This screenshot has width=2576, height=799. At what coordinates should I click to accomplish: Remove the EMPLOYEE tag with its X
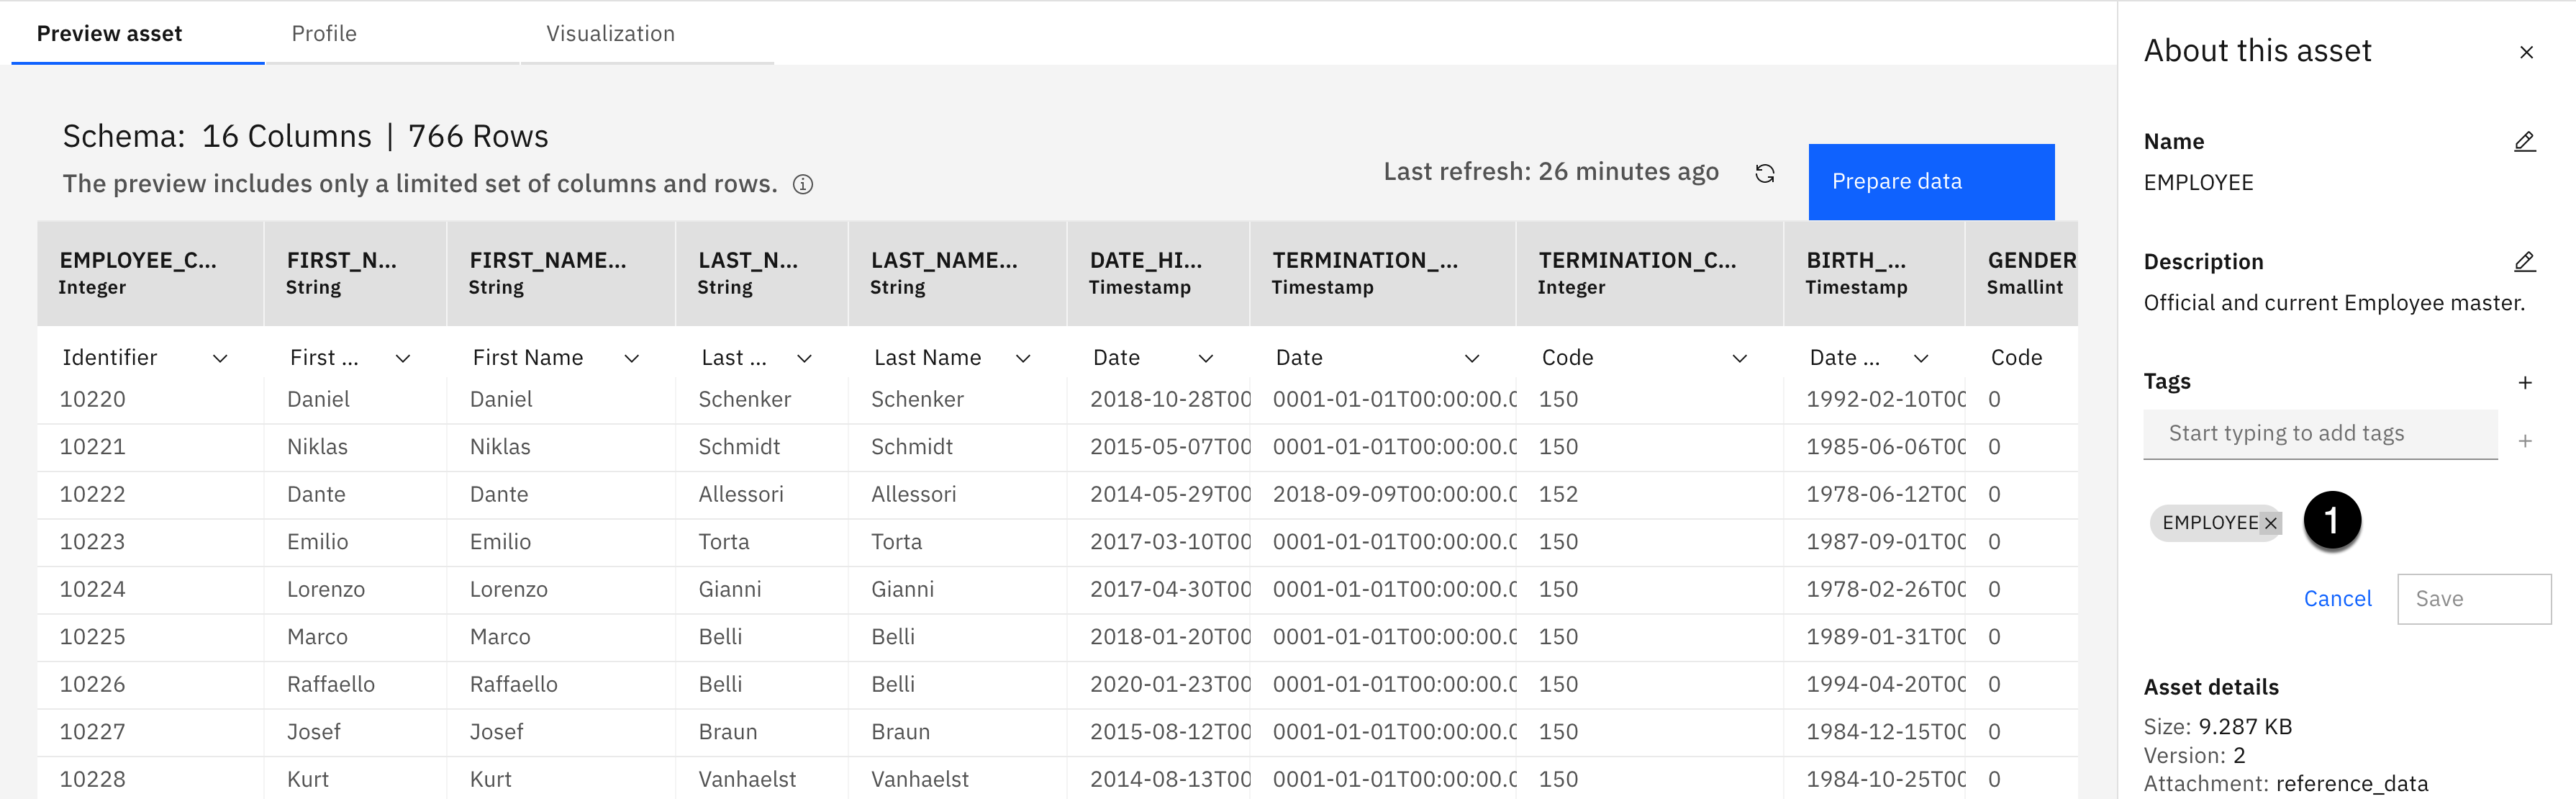(x=2271, y=523)
